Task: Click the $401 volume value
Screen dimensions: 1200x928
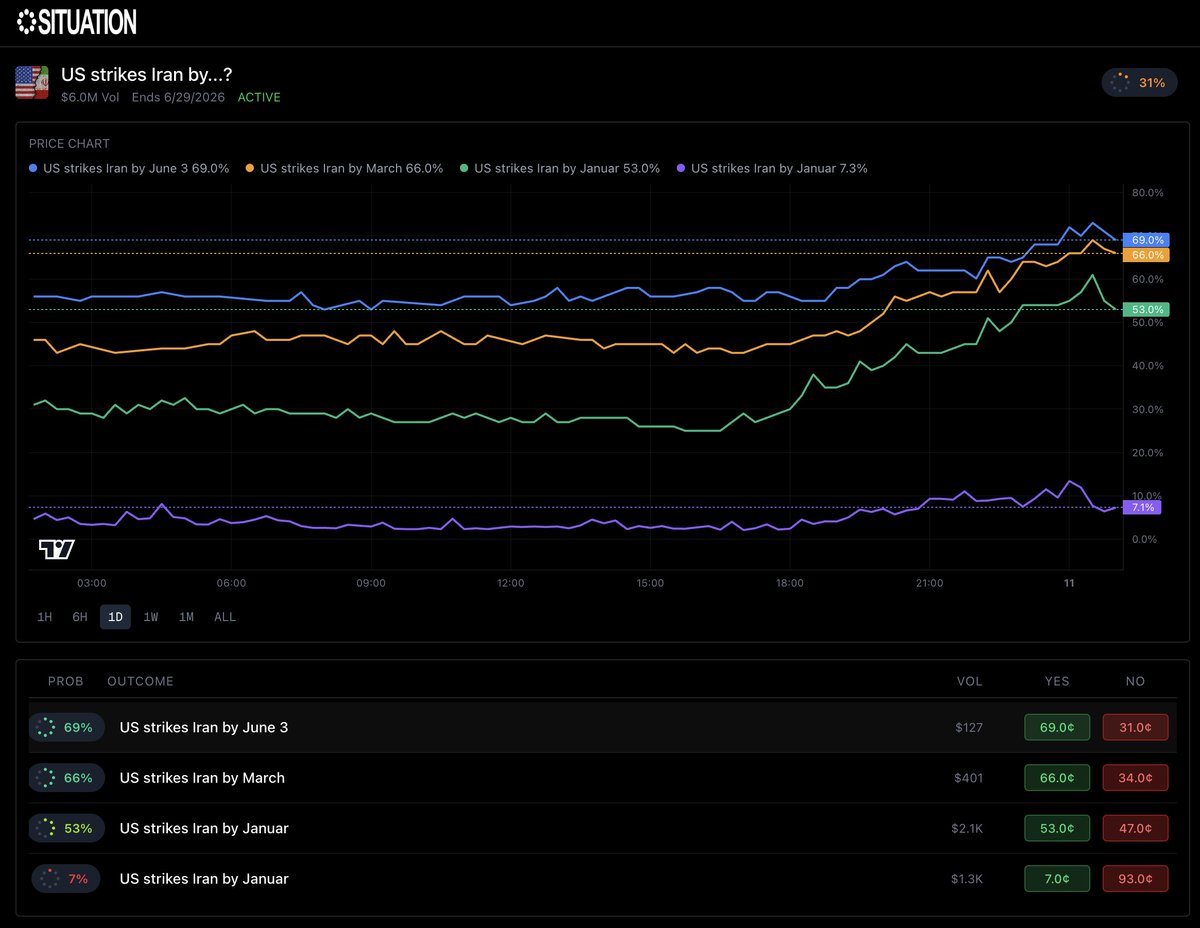Action: (x=969, y=777)
